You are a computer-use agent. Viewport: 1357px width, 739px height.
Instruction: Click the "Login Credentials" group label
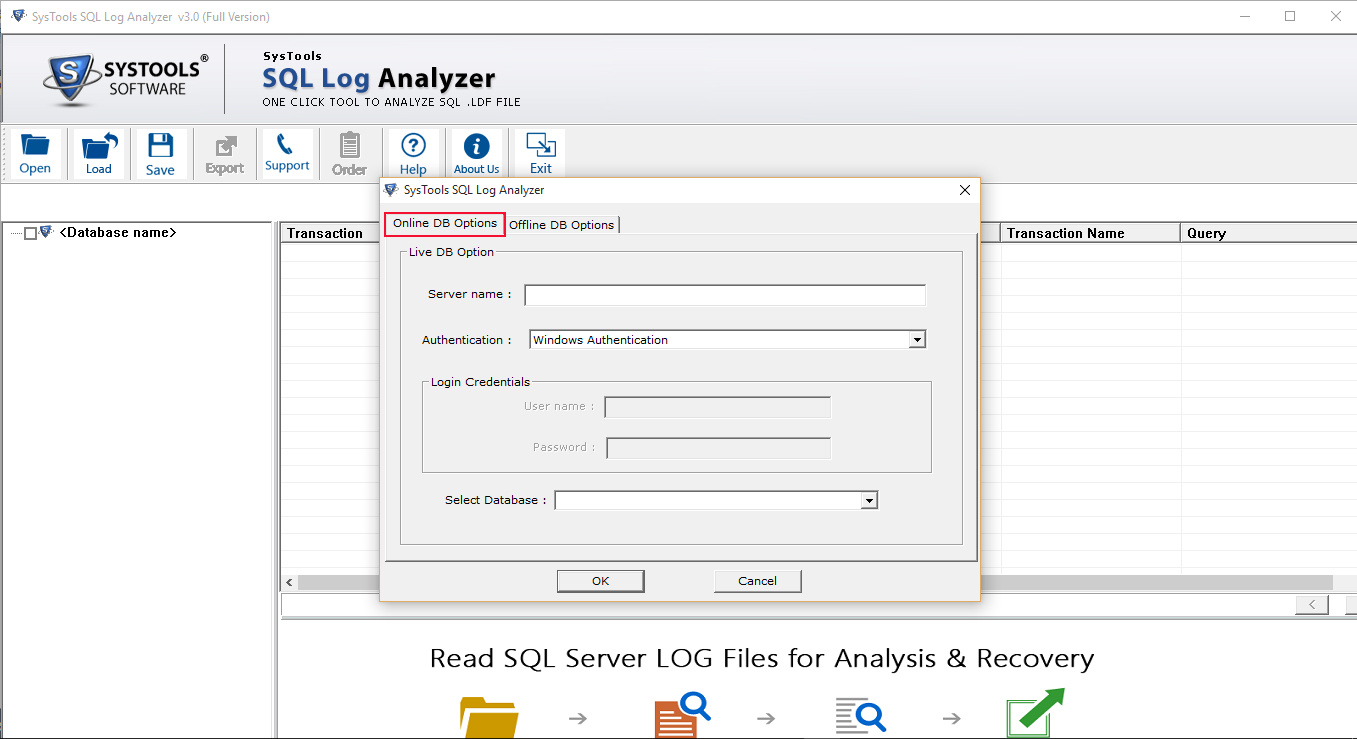(x=481, y=382)
